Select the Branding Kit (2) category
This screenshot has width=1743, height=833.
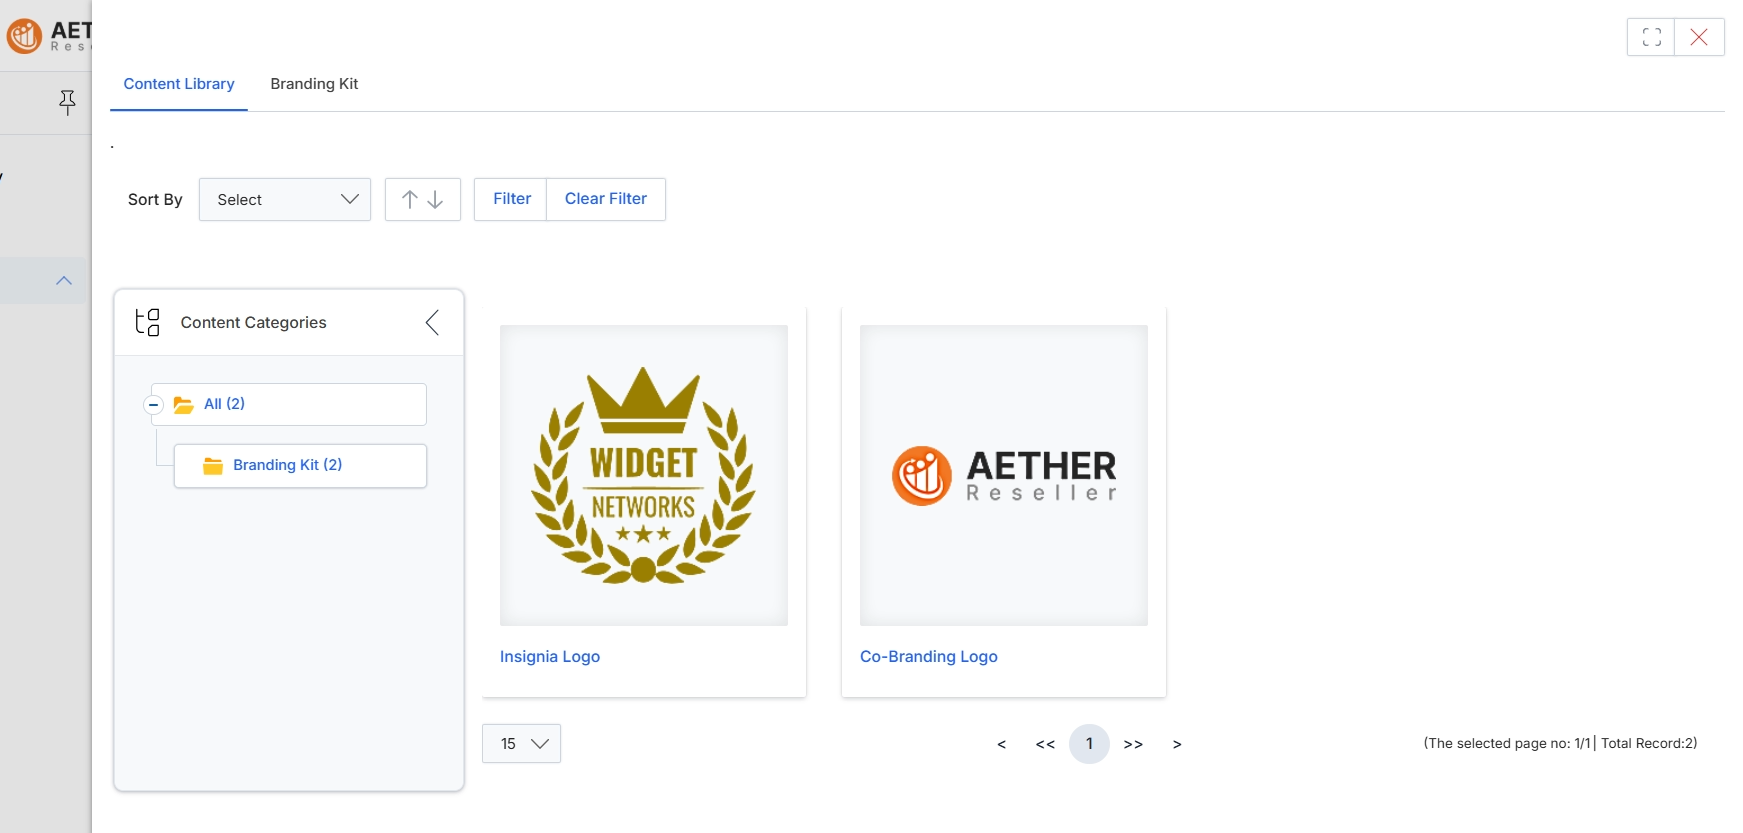click(x=300, y=466)
